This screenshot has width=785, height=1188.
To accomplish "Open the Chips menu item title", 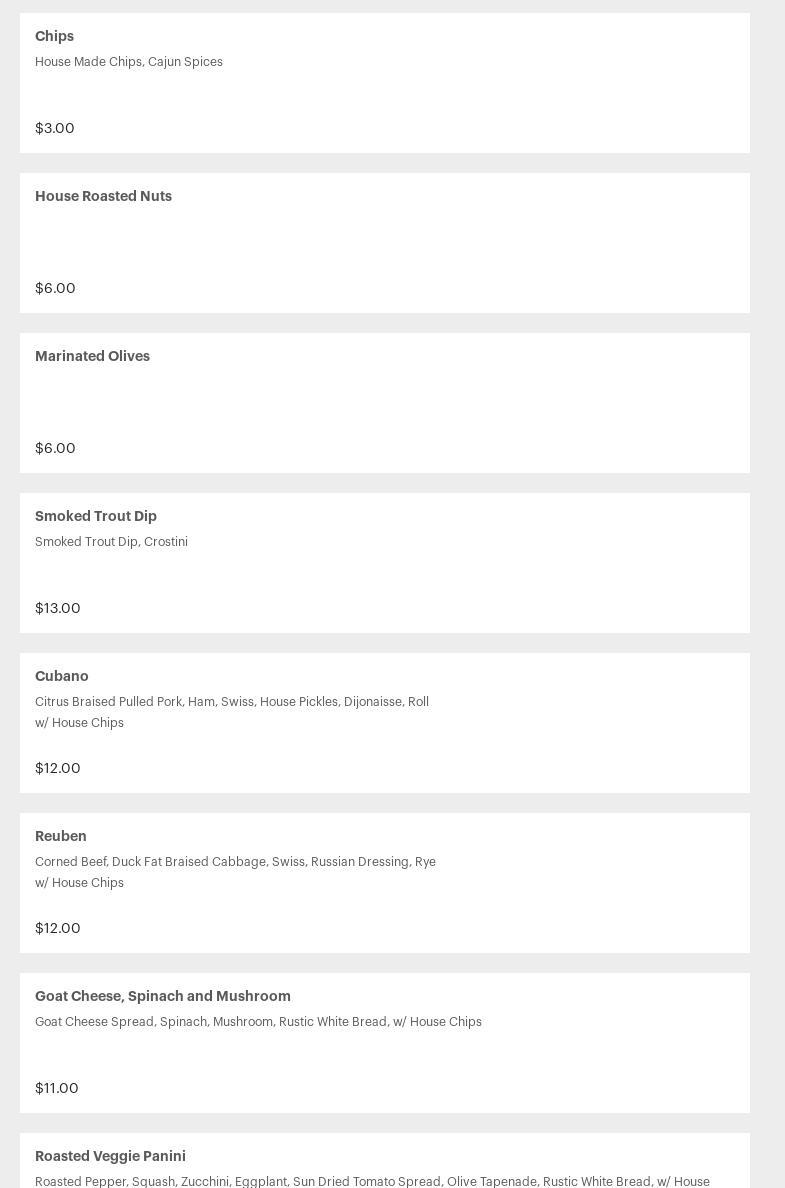I will coord(54,36).
